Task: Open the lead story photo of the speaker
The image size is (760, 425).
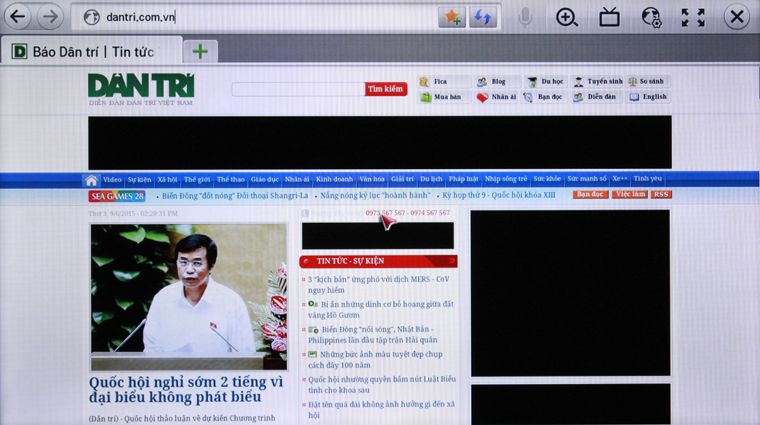Action: point(189,297)
